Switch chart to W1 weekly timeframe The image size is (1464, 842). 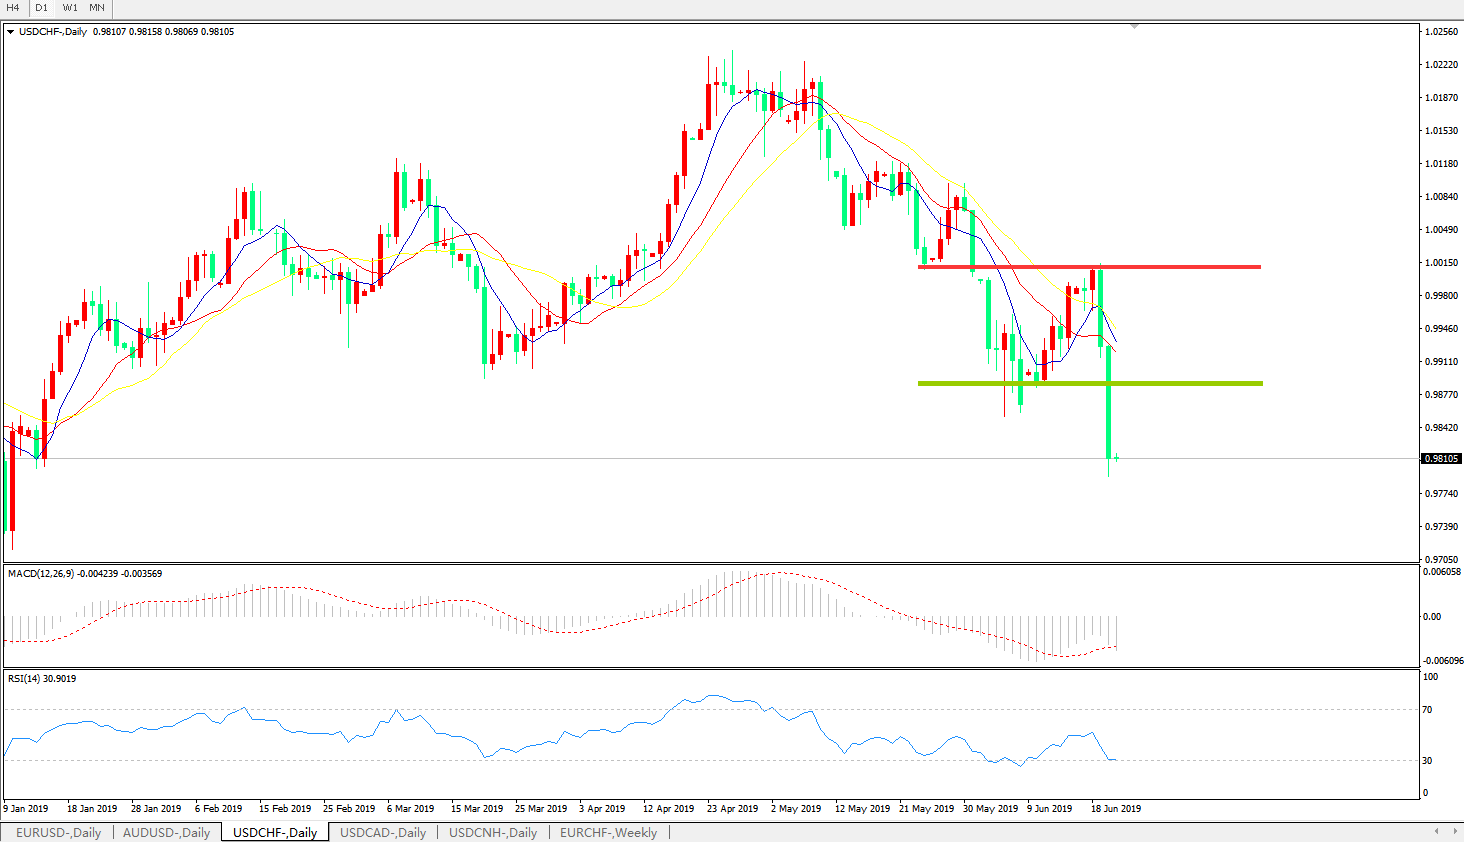tap(70, 8)
